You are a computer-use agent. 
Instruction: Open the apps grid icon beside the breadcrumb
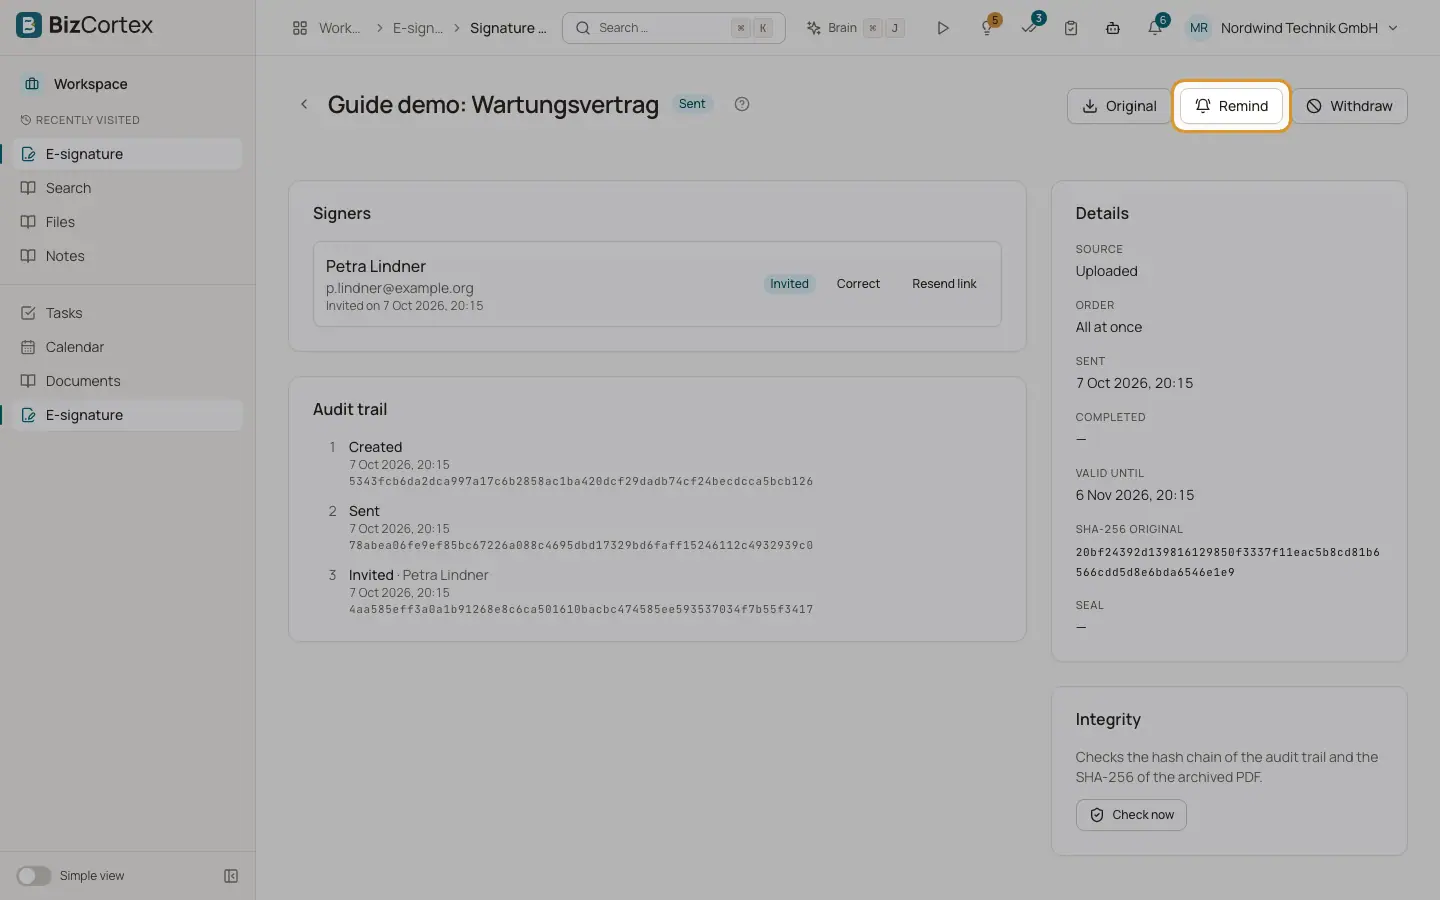coord(300,28)
